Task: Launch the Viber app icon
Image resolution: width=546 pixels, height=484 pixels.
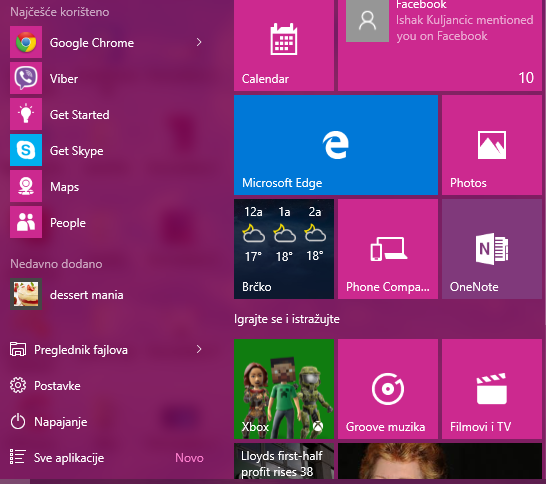Action: [x=26, y=78]
